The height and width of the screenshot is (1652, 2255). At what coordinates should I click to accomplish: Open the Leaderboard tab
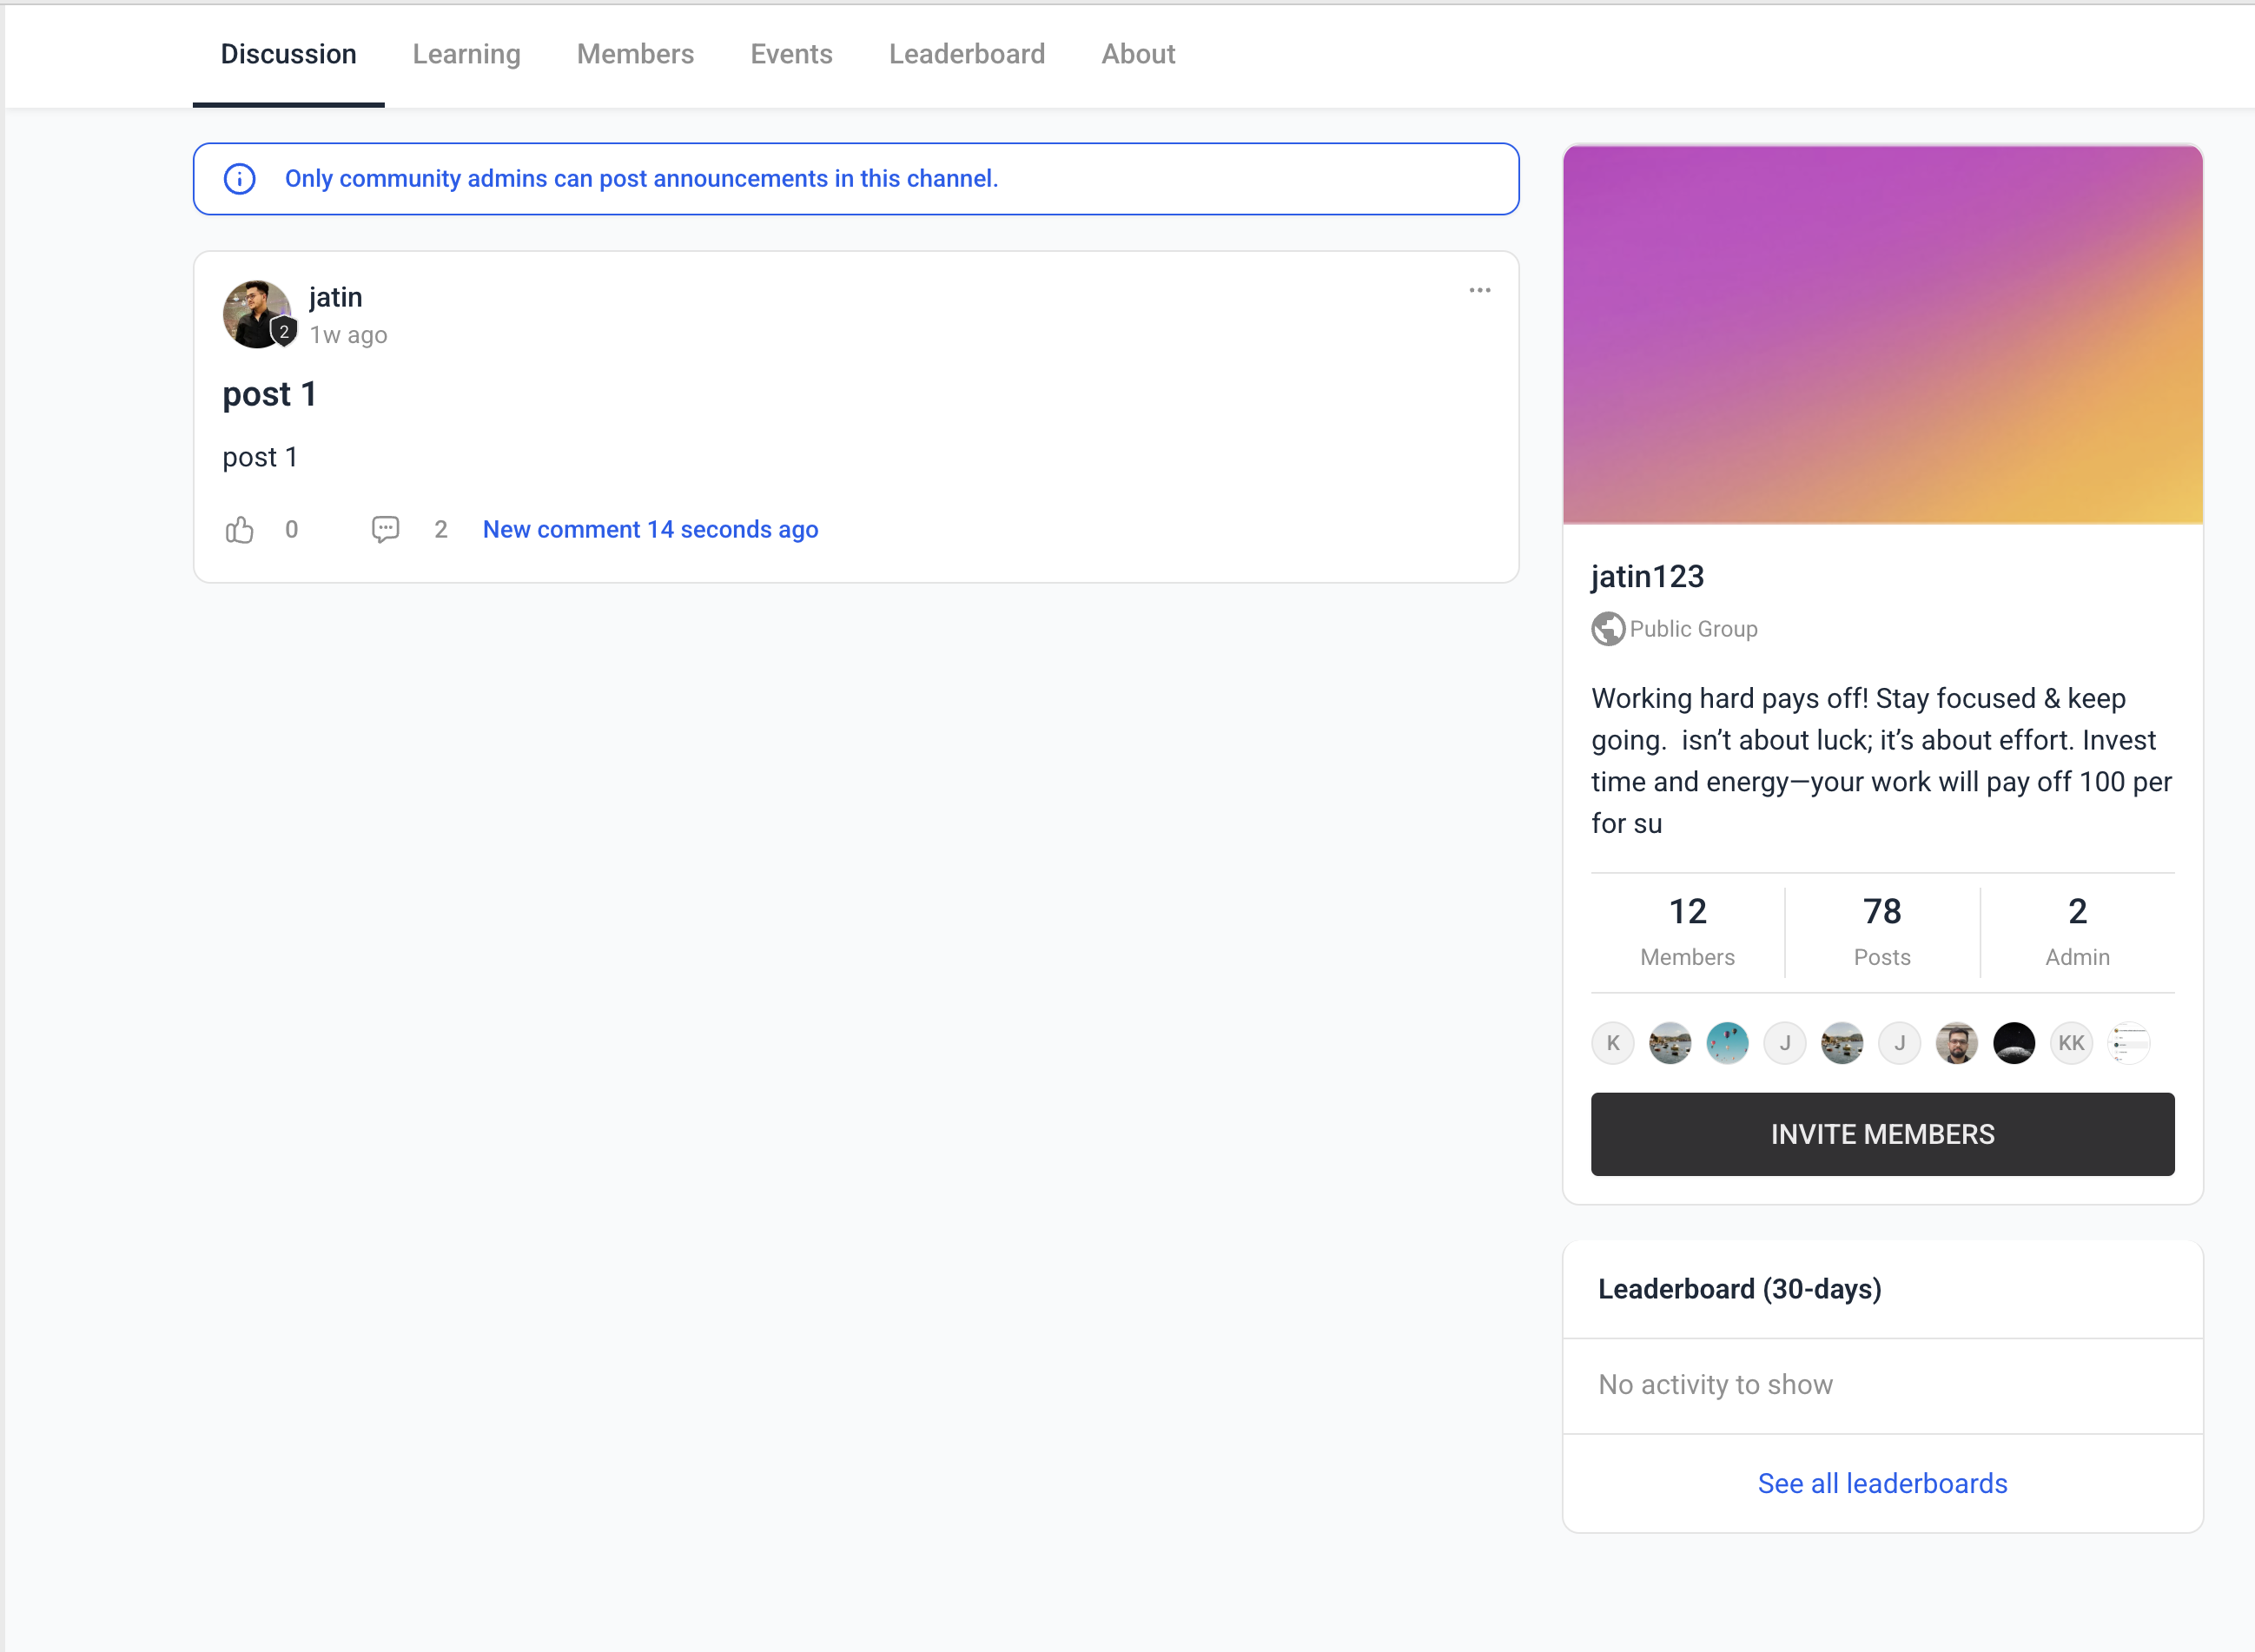[x=966, y=54]
